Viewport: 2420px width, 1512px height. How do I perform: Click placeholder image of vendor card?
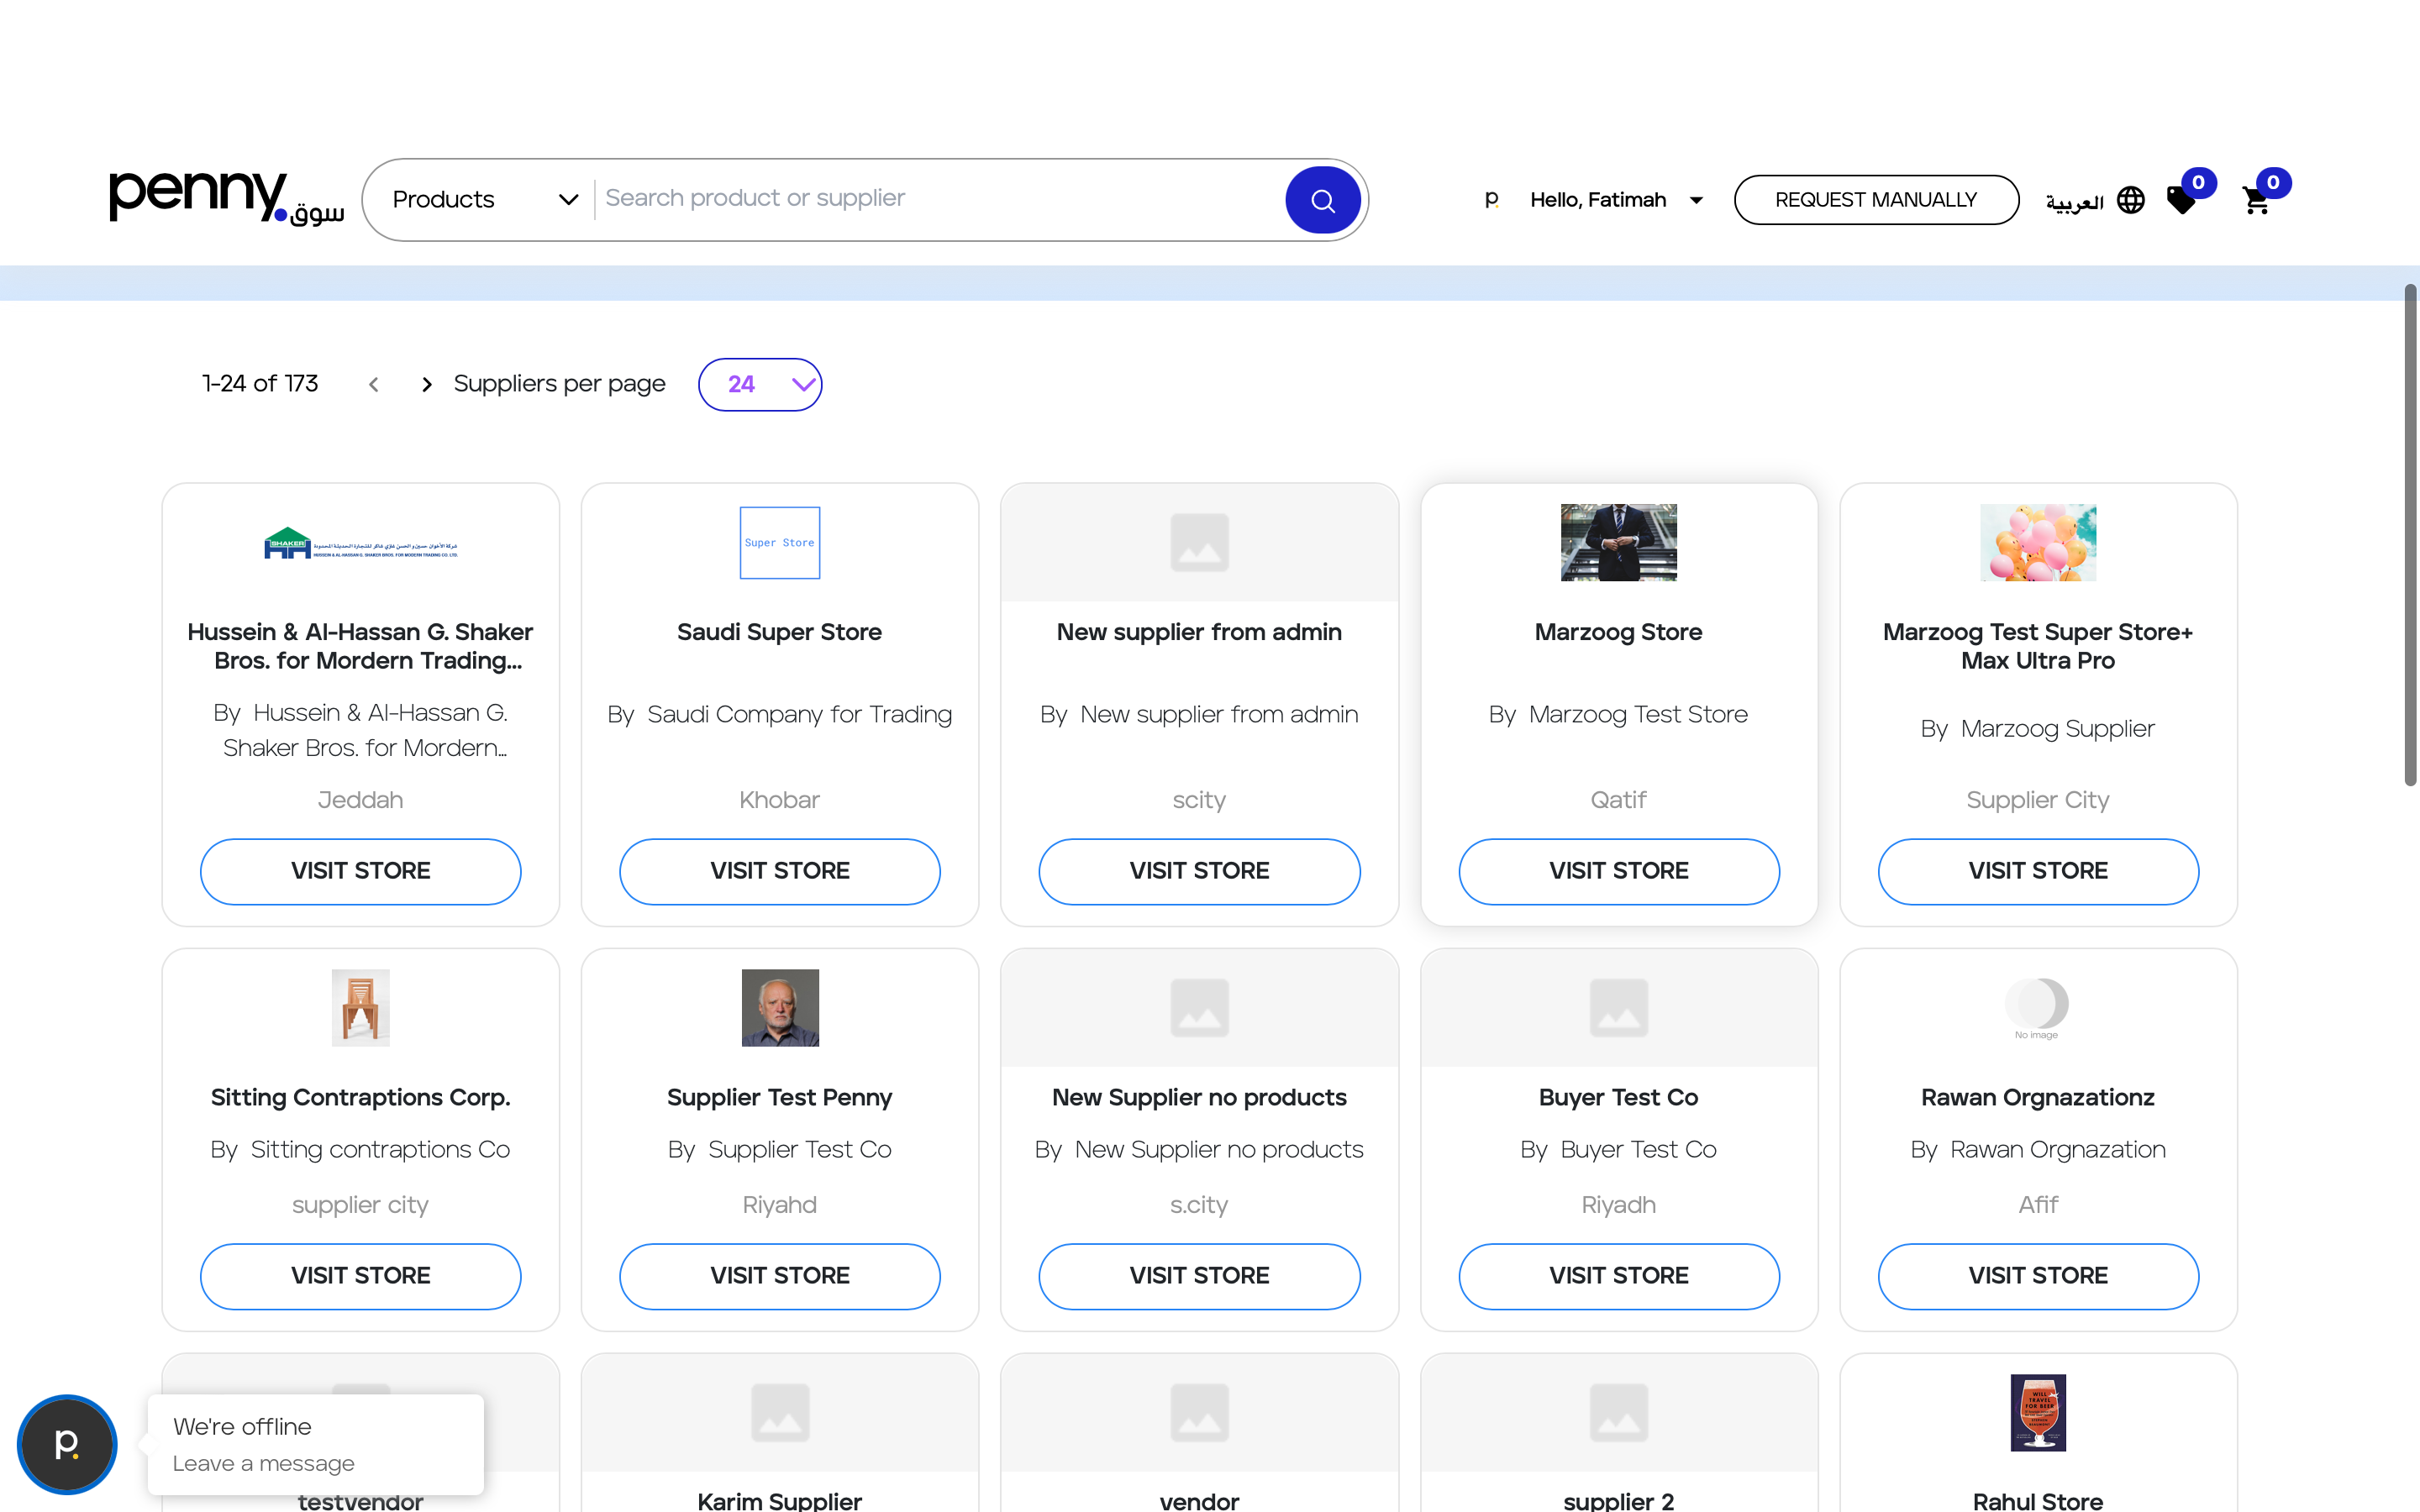(1199, 1412)
